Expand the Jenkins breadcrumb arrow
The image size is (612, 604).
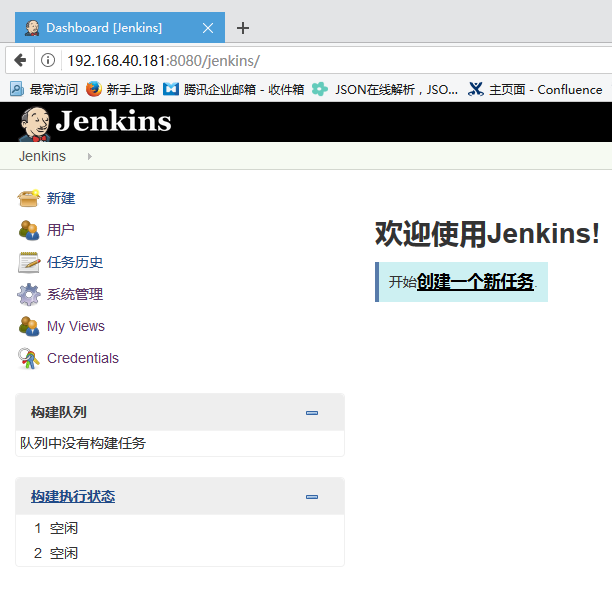pos(90,156)
